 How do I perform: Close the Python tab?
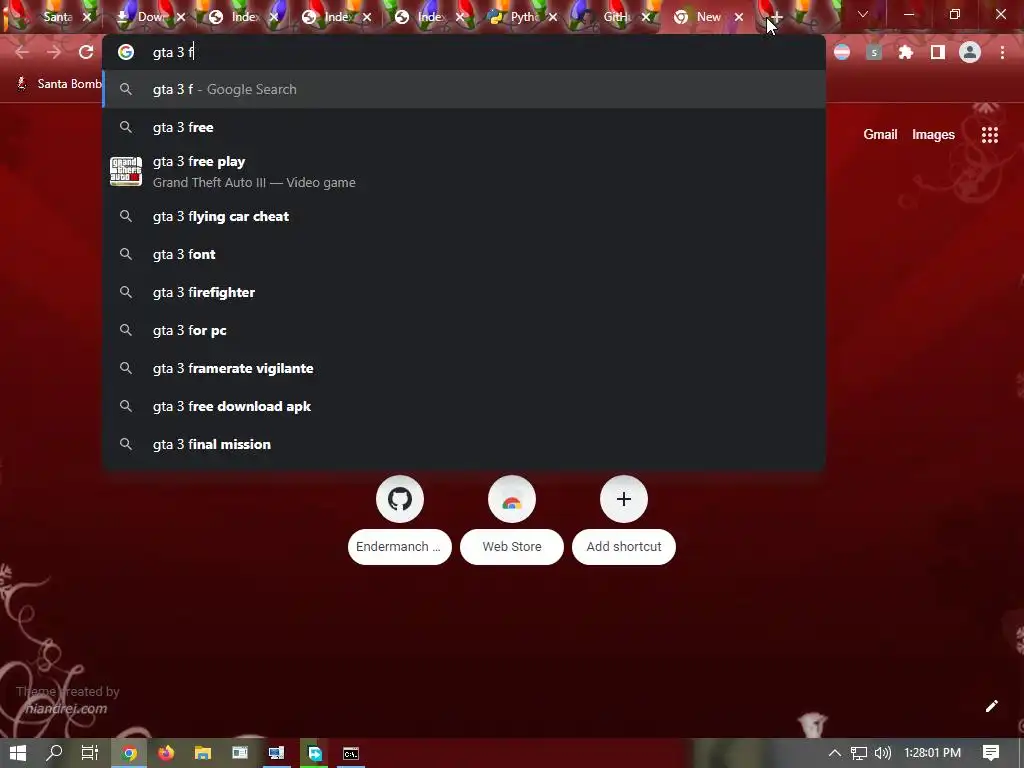[553, 17]
